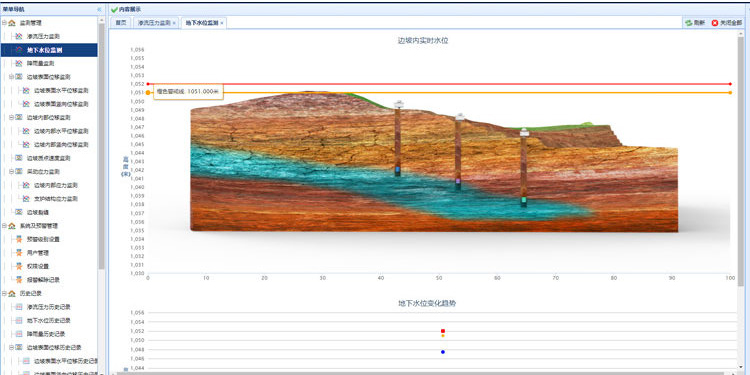Collapse the 边坡表面位移监测 tree node
The width and height of the screenshot is (750, 375).
(11, 77)
